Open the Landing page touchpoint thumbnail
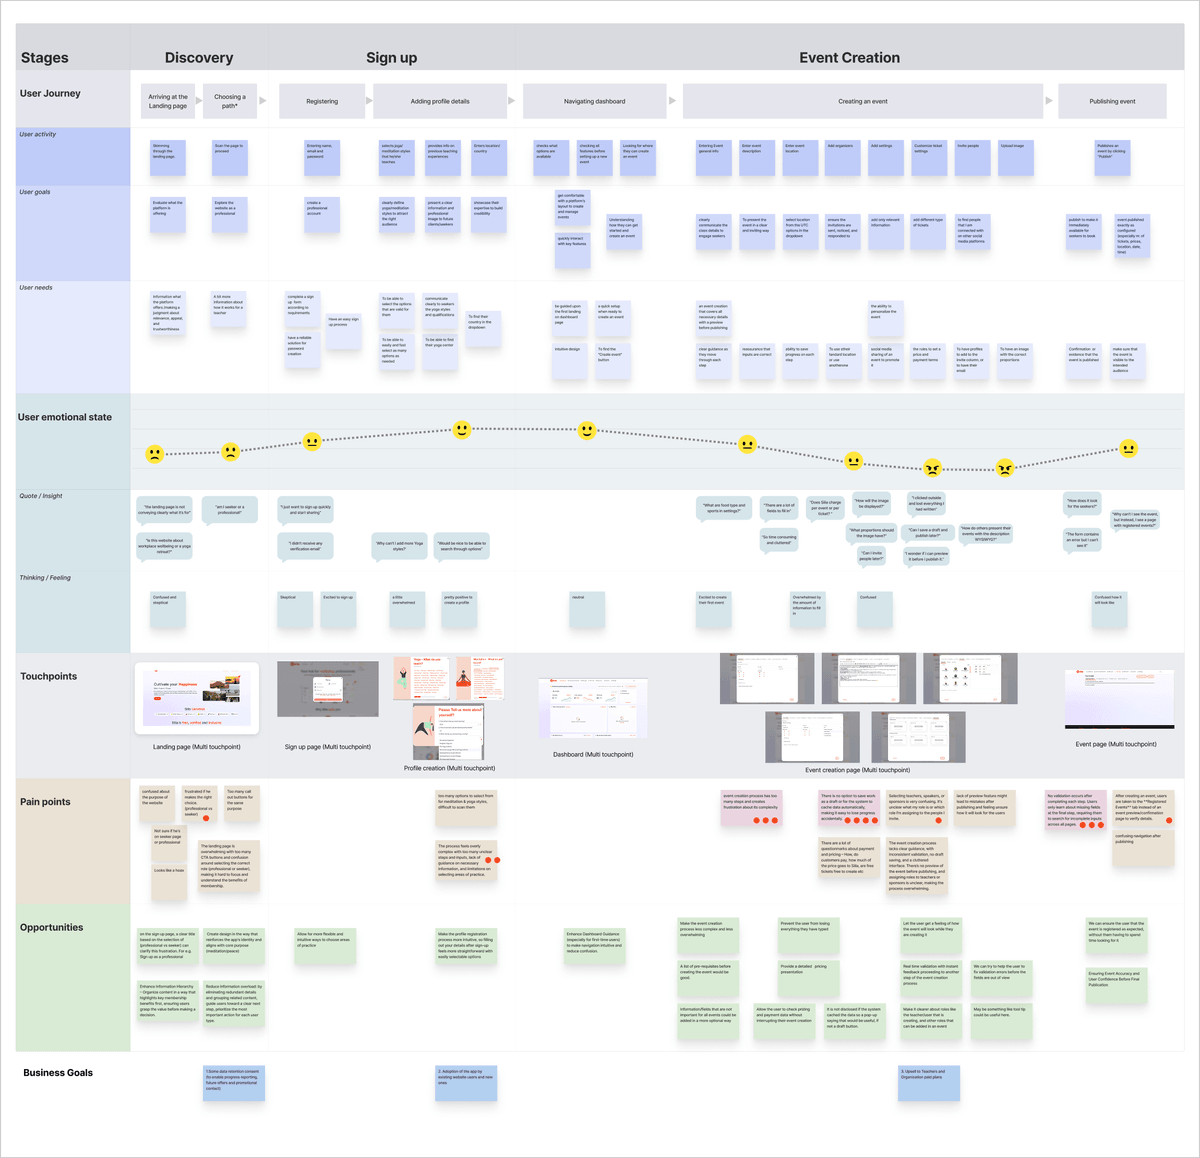Image resolution: width=1200 pixels, height=1158 pixels. coord(196,697)
